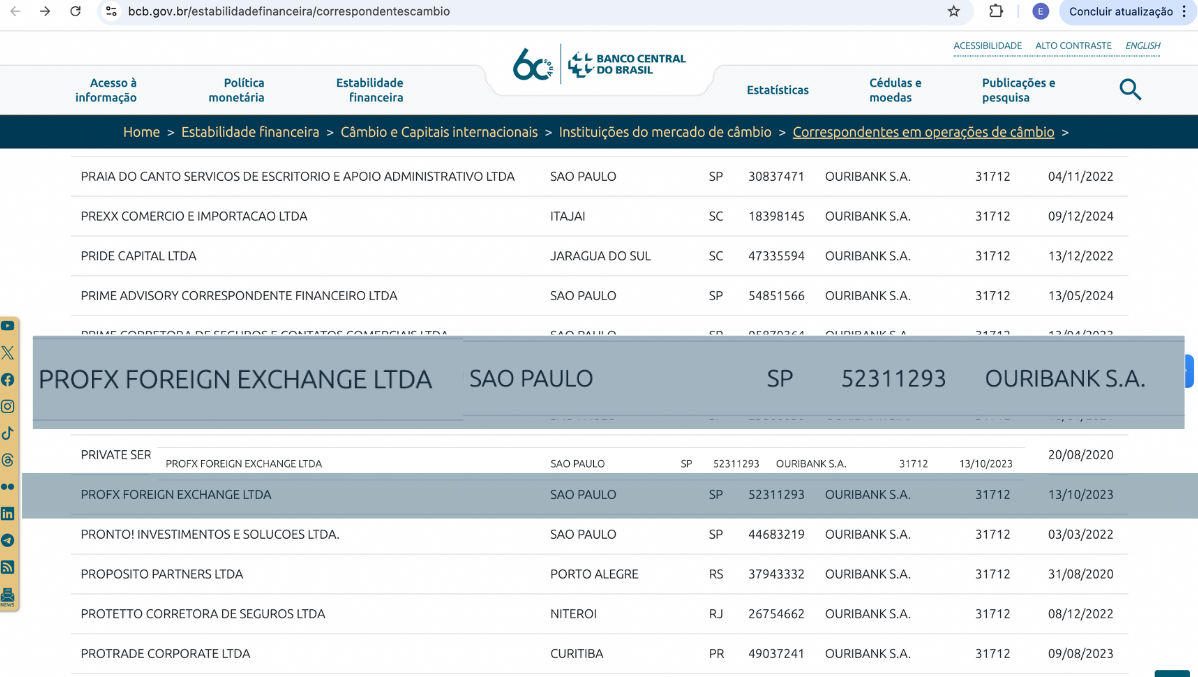1198x677 pixels.
Task: Open the Banco Central Telegram channel
Action: tap(8, 540)
